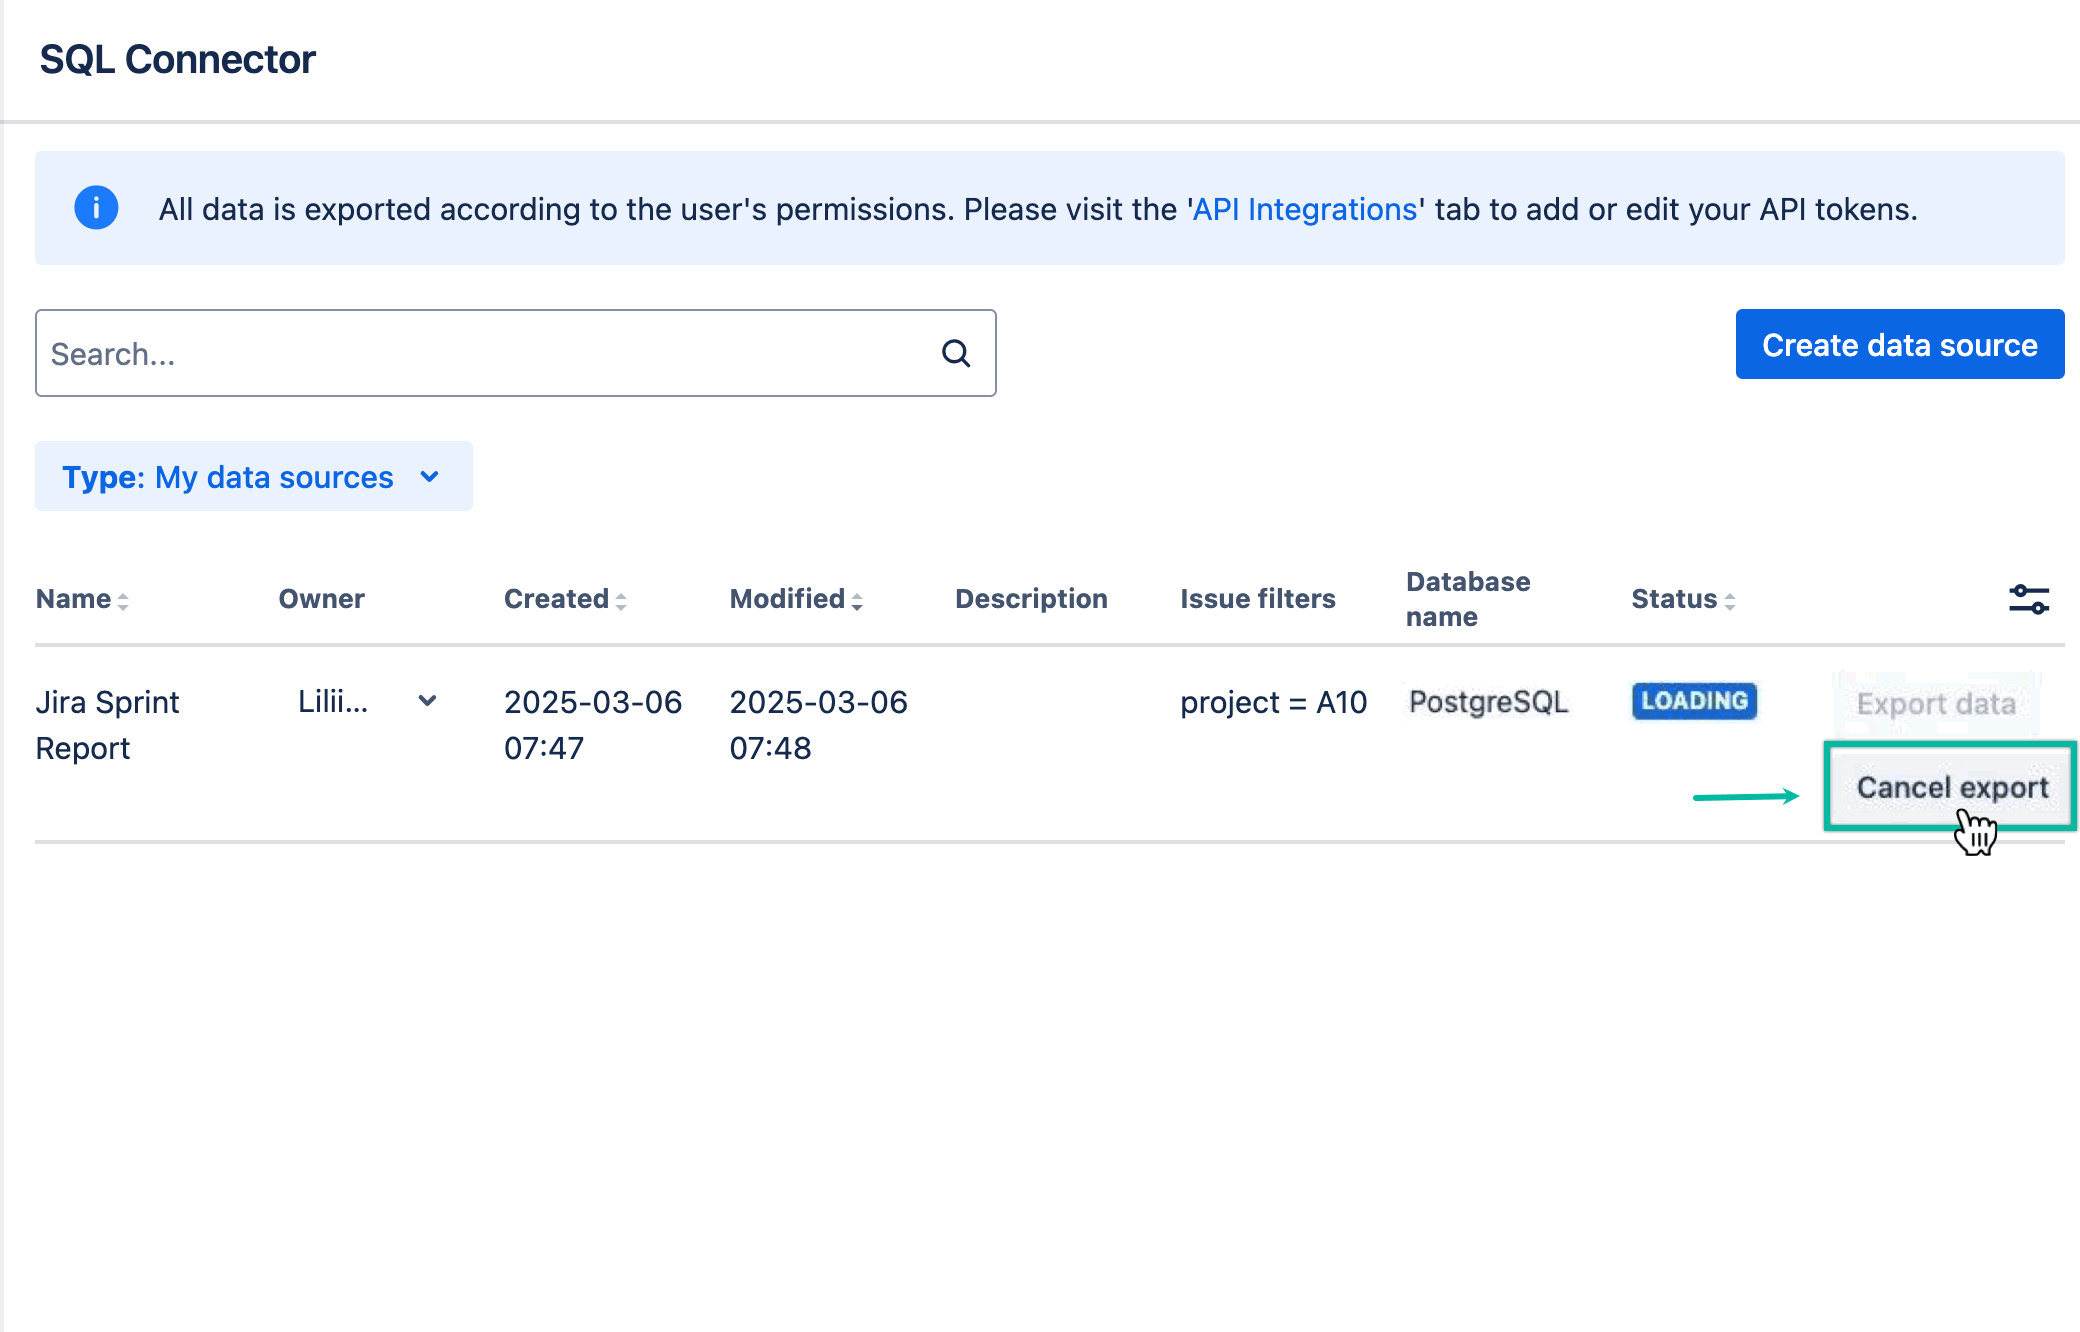Sort by the Modified column sort arrows
The width and height of the screenshot is (2080, 1332).
click(x=857, y=600)
